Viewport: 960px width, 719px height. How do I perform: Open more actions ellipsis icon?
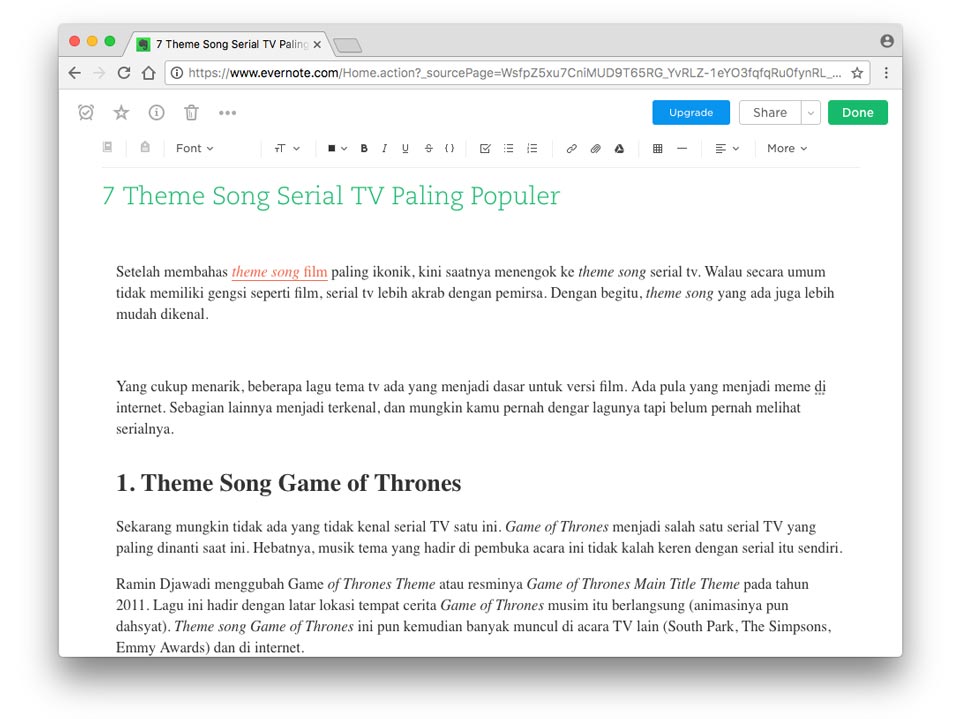pos(228,113)
